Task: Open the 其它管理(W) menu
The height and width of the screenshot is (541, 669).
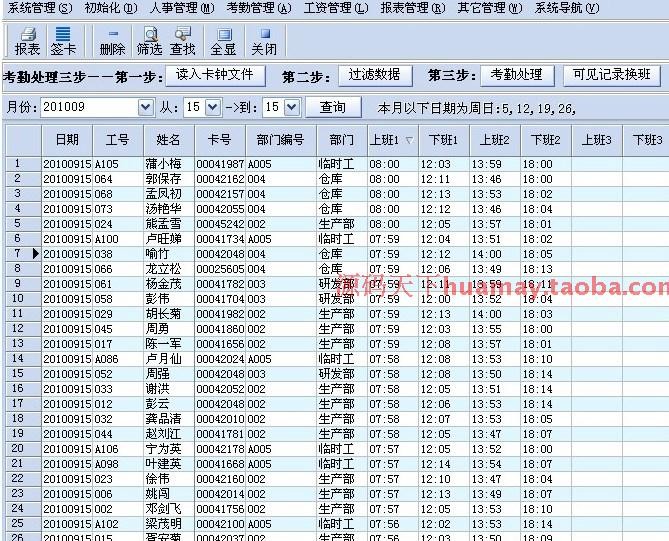Action: click(490, 8)
